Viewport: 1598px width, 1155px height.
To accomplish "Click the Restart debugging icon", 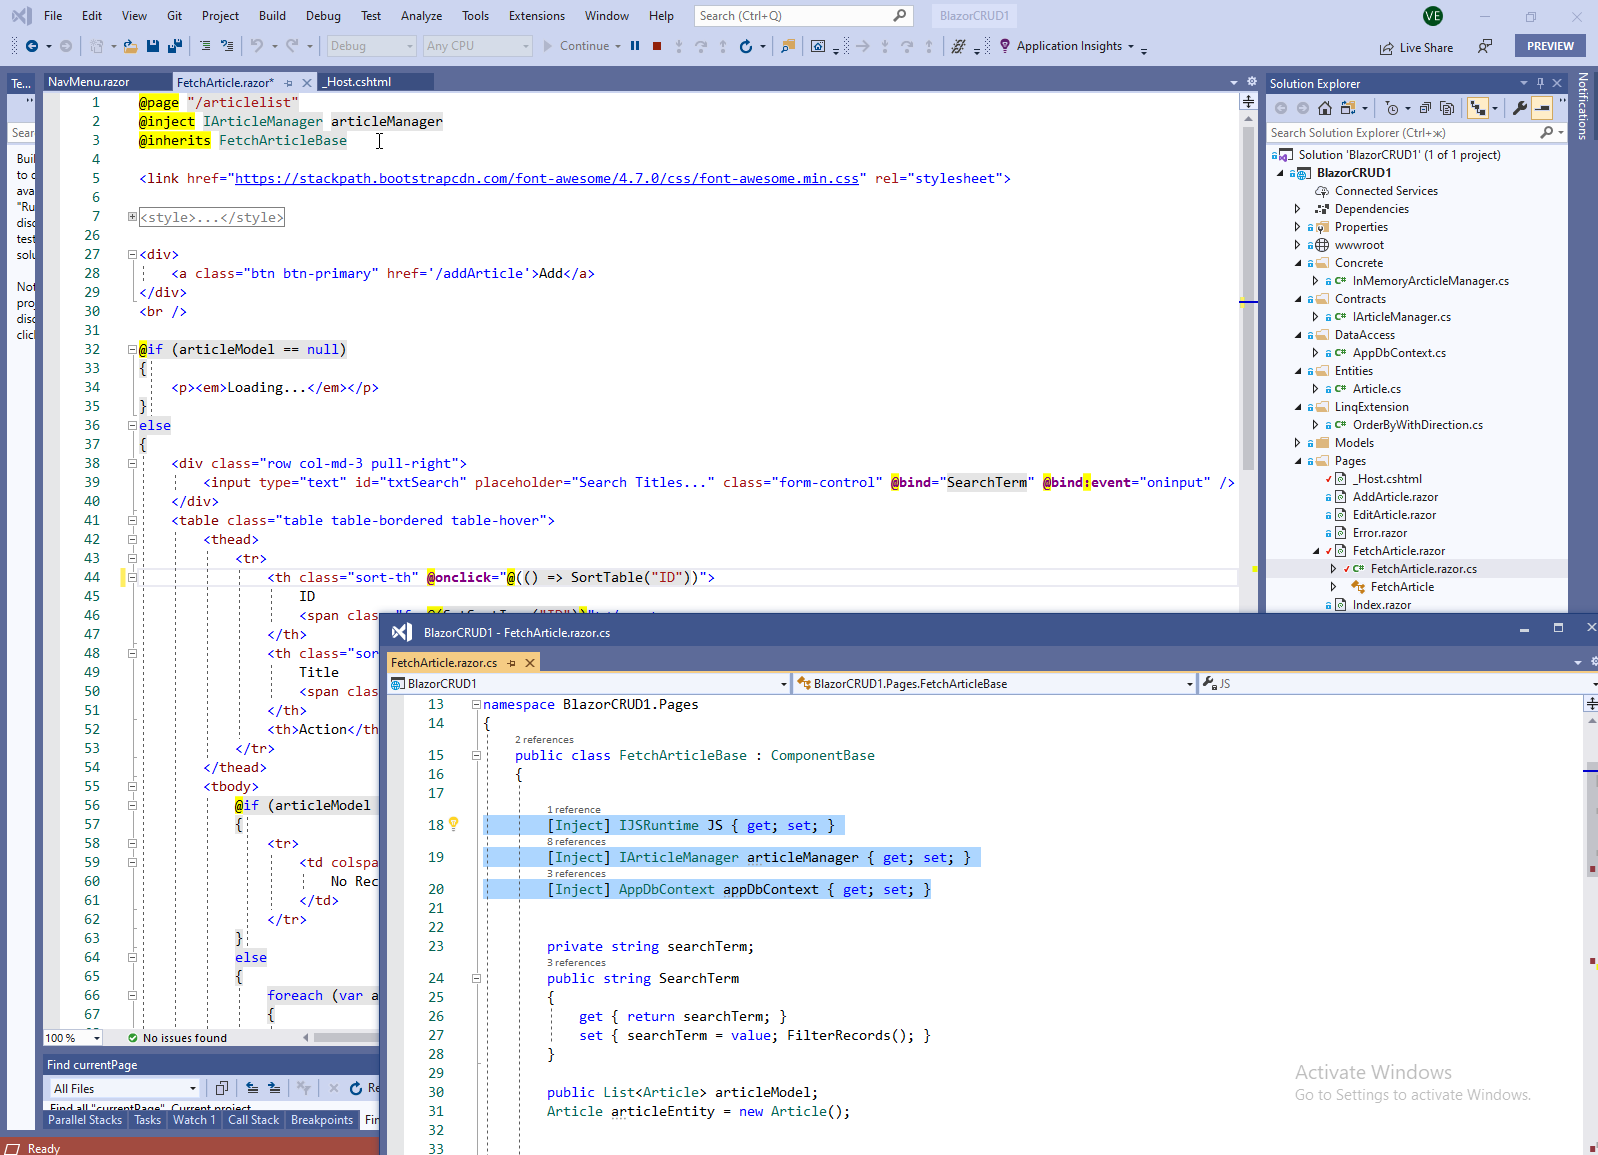I will coord(745,46).
